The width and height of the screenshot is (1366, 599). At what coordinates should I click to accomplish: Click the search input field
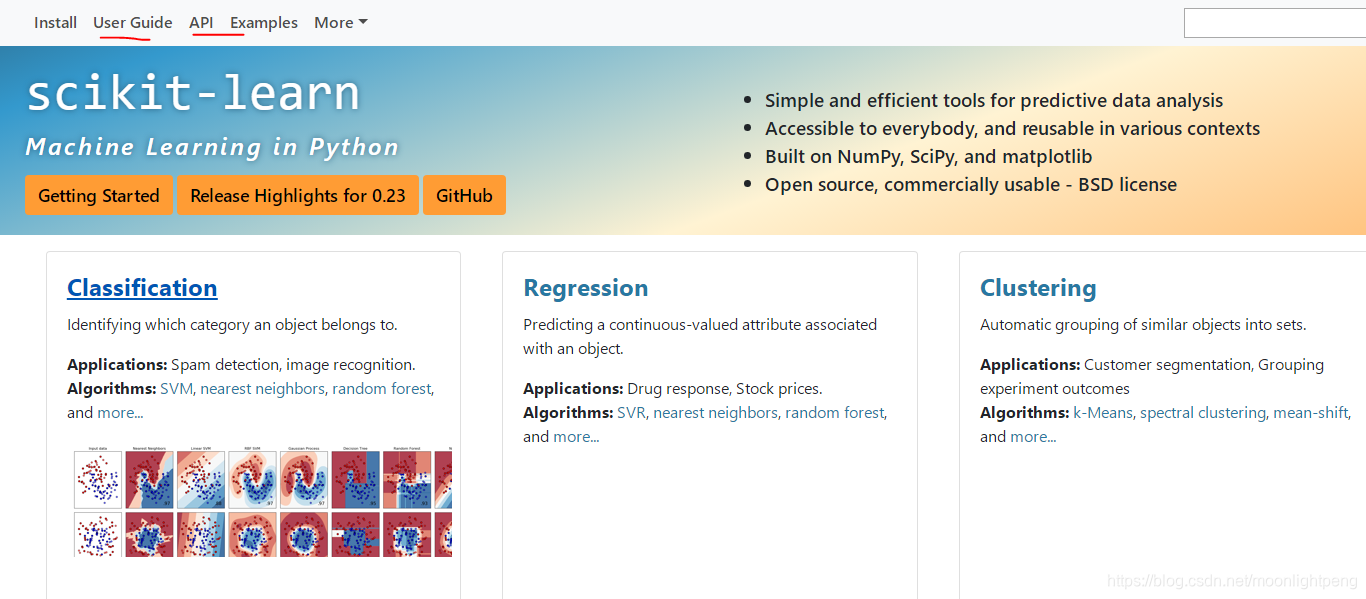pyautogui.click(x=1275, y=23)
